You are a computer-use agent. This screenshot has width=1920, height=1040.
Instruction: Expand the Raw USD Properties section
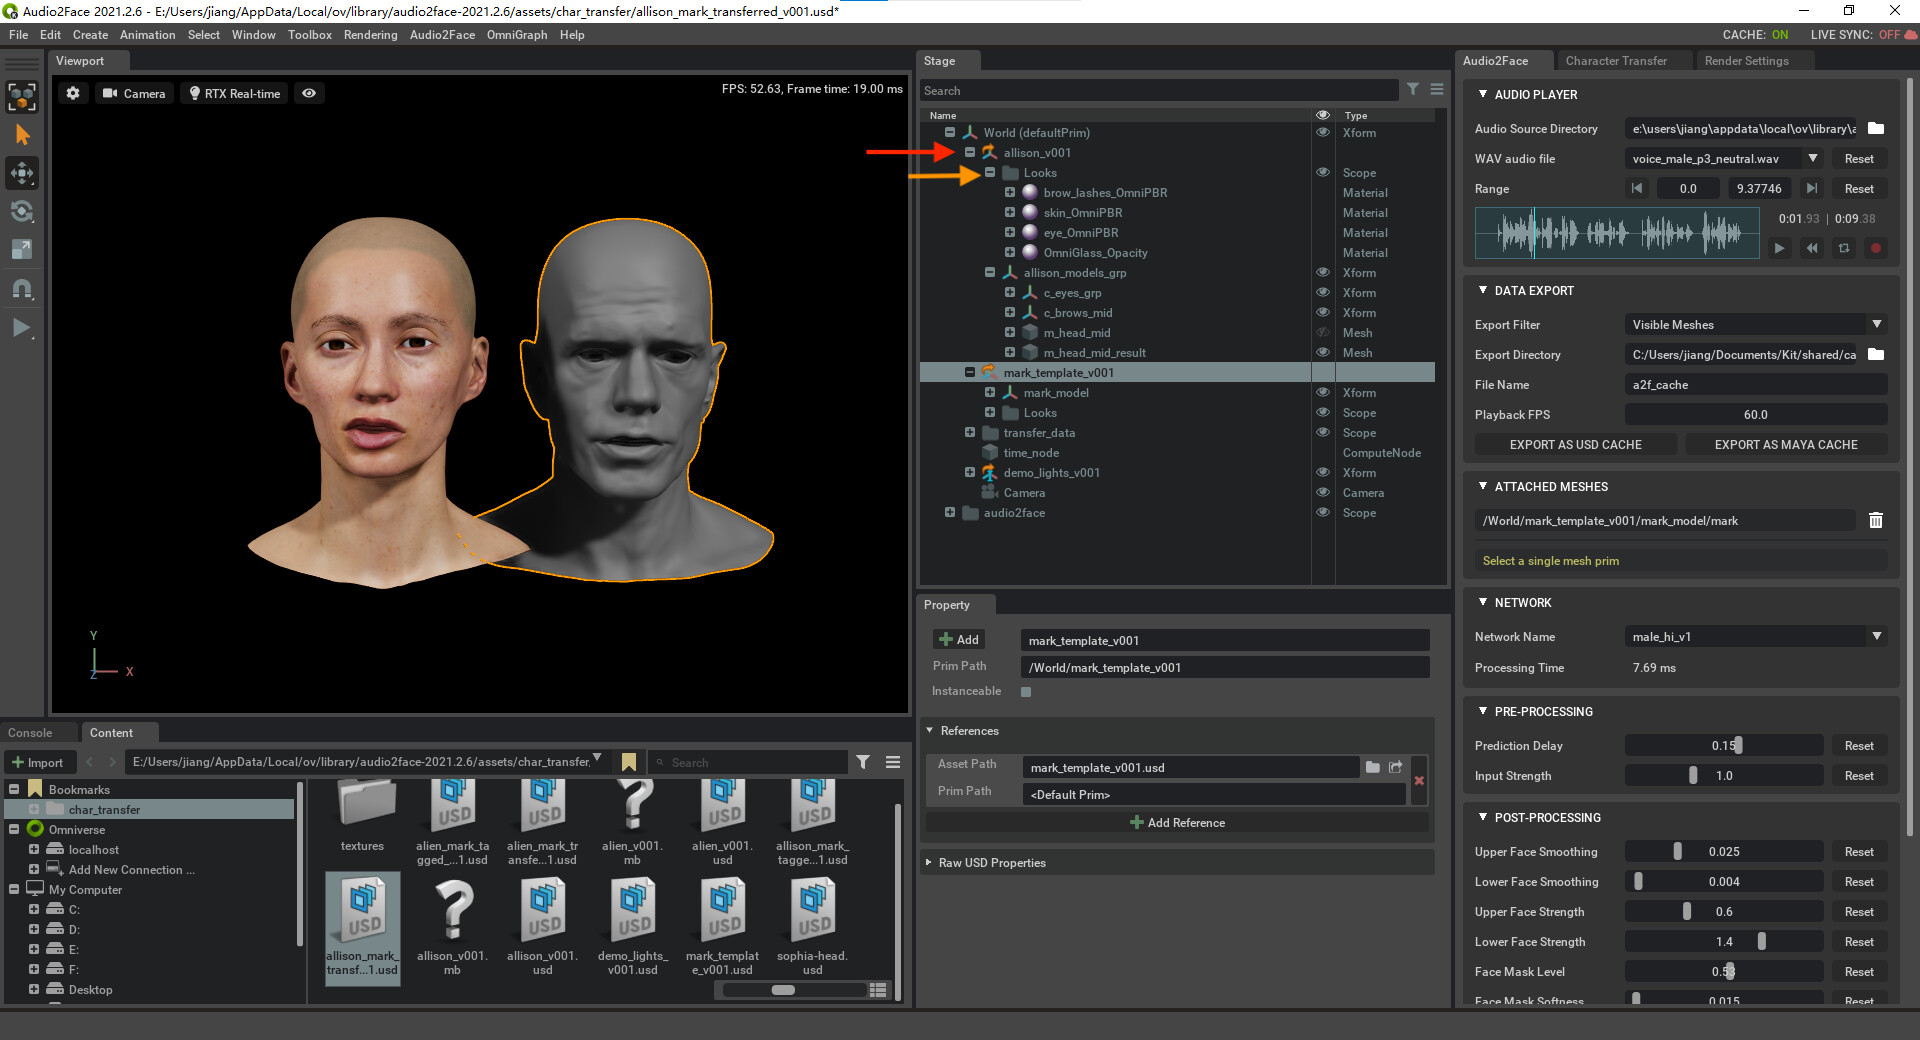(x=991, y=862)
